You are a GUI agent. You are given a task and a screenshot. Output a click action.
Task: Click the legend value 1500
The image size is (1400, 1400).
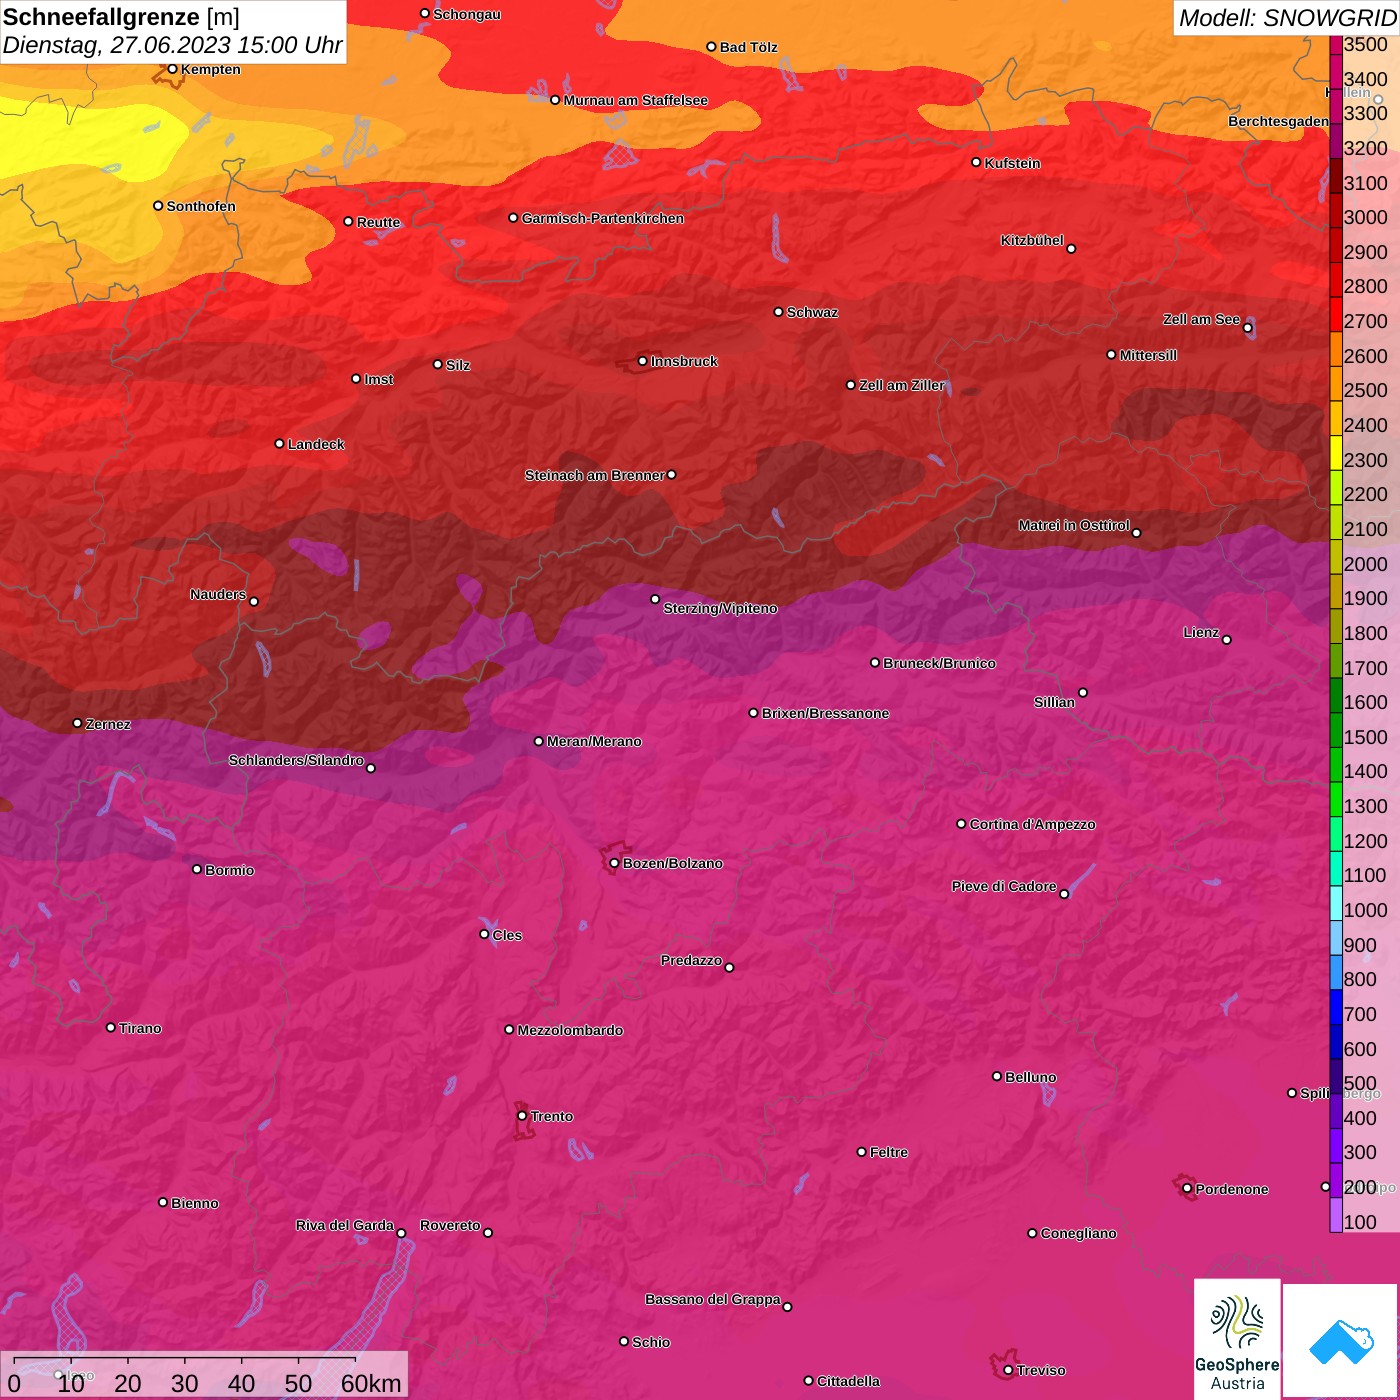(1365, 737)
